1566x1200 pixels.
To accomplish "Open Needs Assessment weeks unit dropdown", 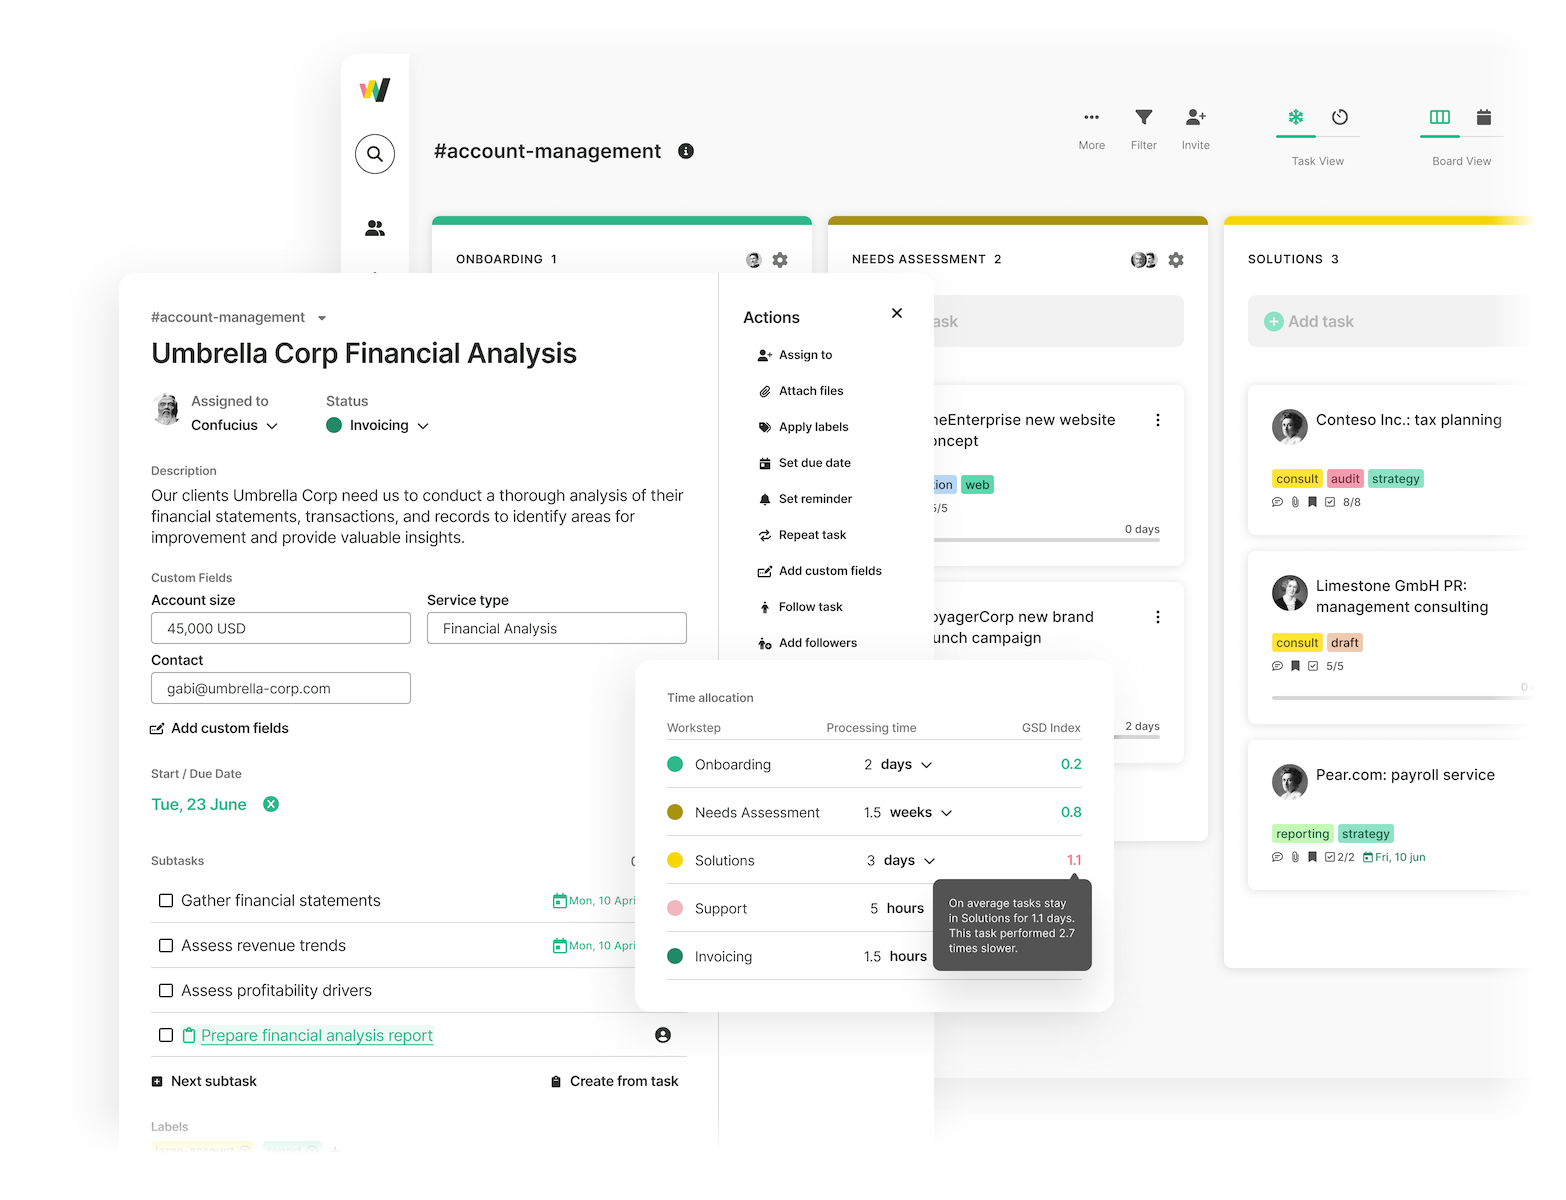I will click(x=946, y=813).
